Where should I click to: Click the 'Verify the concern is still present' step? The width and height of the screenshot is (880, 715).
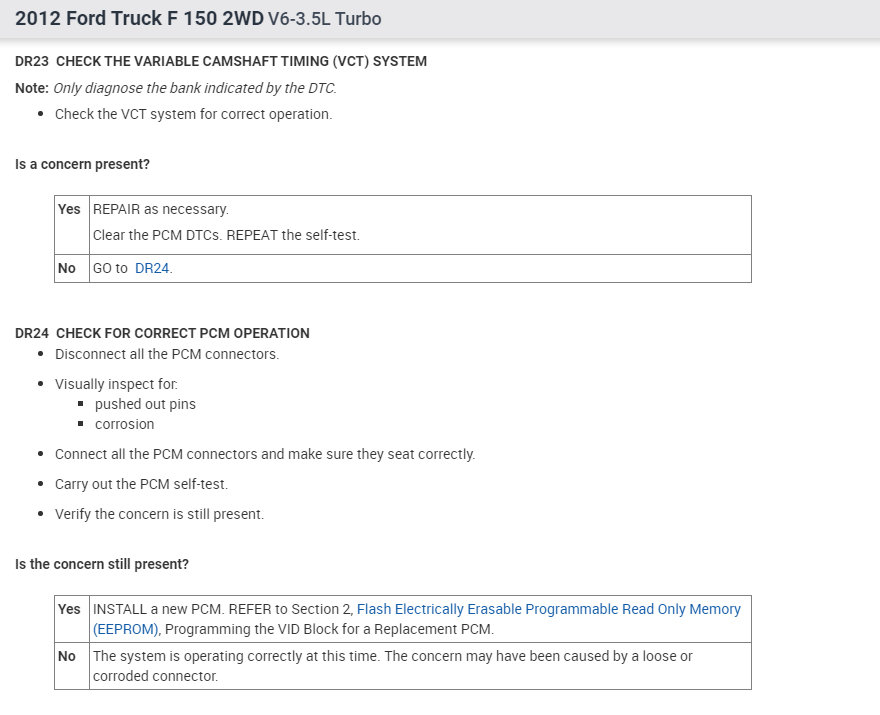tap(159, 514)
